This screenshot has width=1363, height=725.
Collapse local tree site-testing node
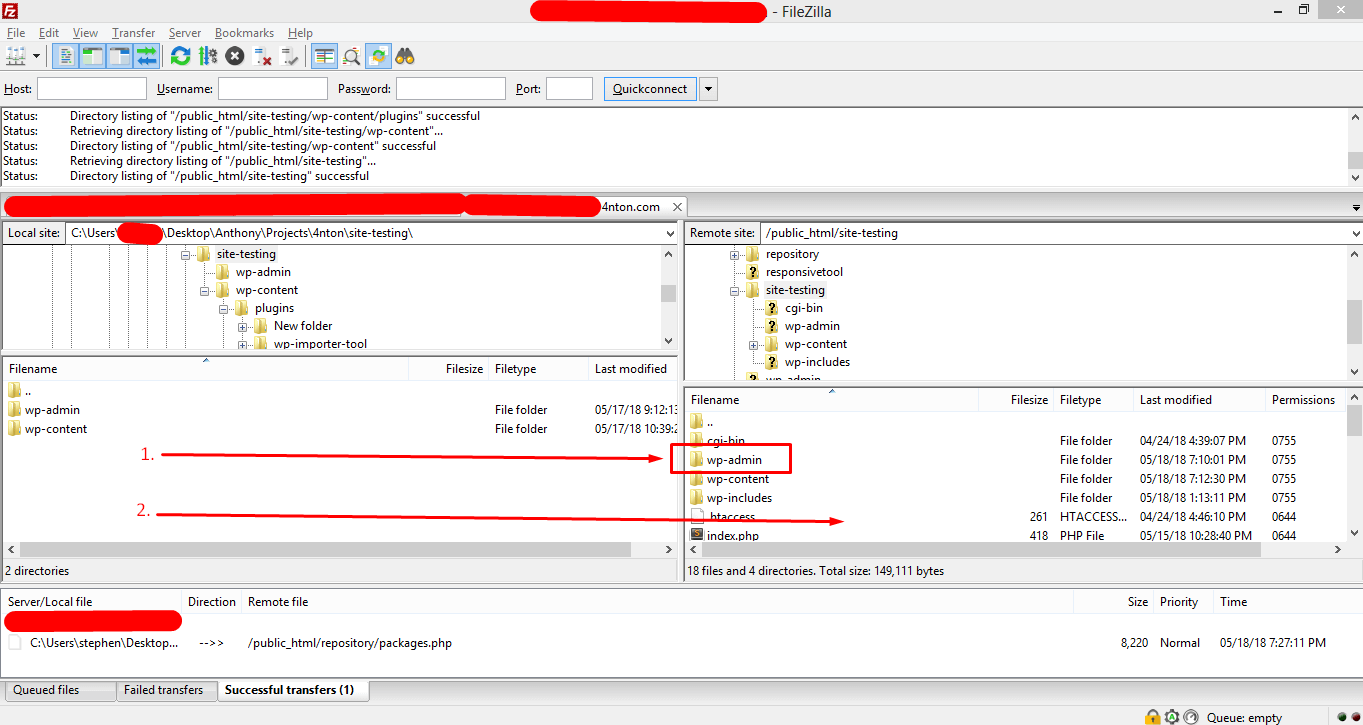point(186,254)
